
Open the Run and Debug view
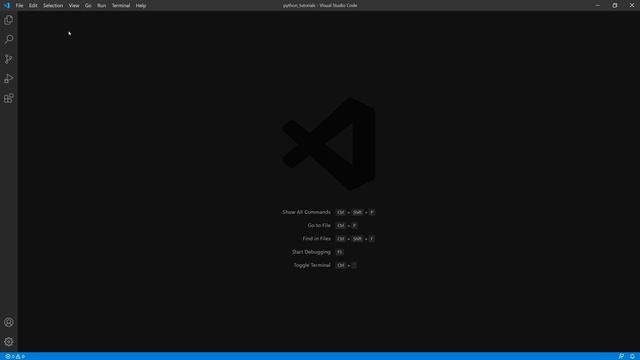tap(9, 78)
